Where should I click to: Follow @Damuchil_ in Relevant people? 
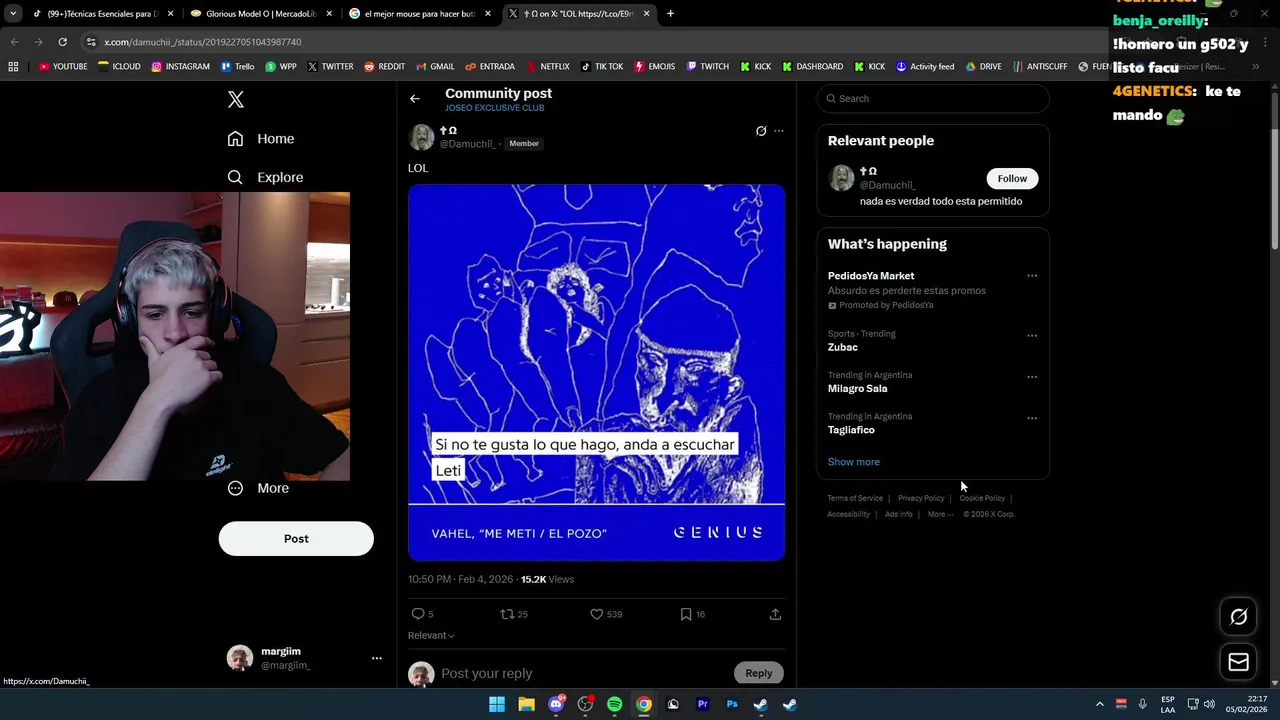[1012, 178]
